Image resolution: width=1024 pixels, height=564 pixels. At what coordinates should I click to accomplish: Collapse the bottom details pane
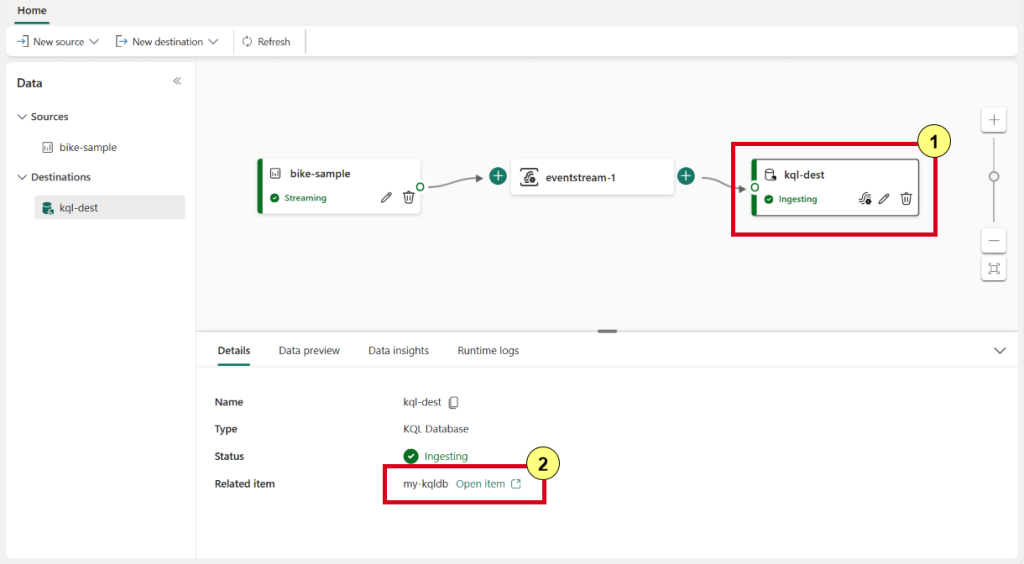1000,351
